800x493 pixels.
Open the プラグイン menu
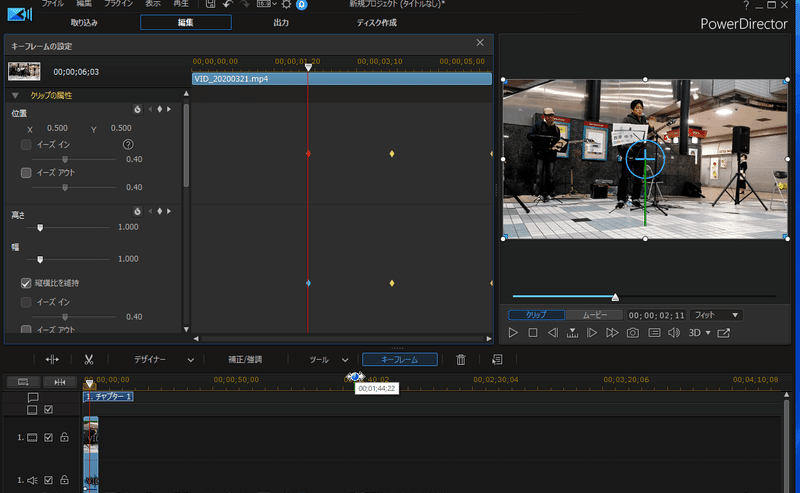coord(118,4)
